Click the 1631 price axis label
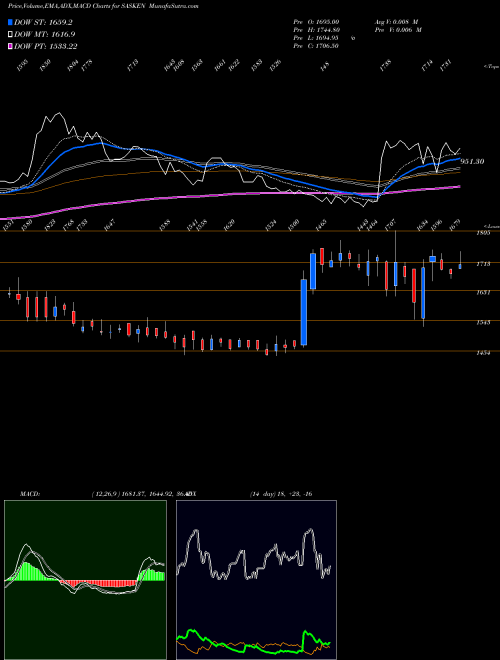500x660 pixels. pos(483,292)
